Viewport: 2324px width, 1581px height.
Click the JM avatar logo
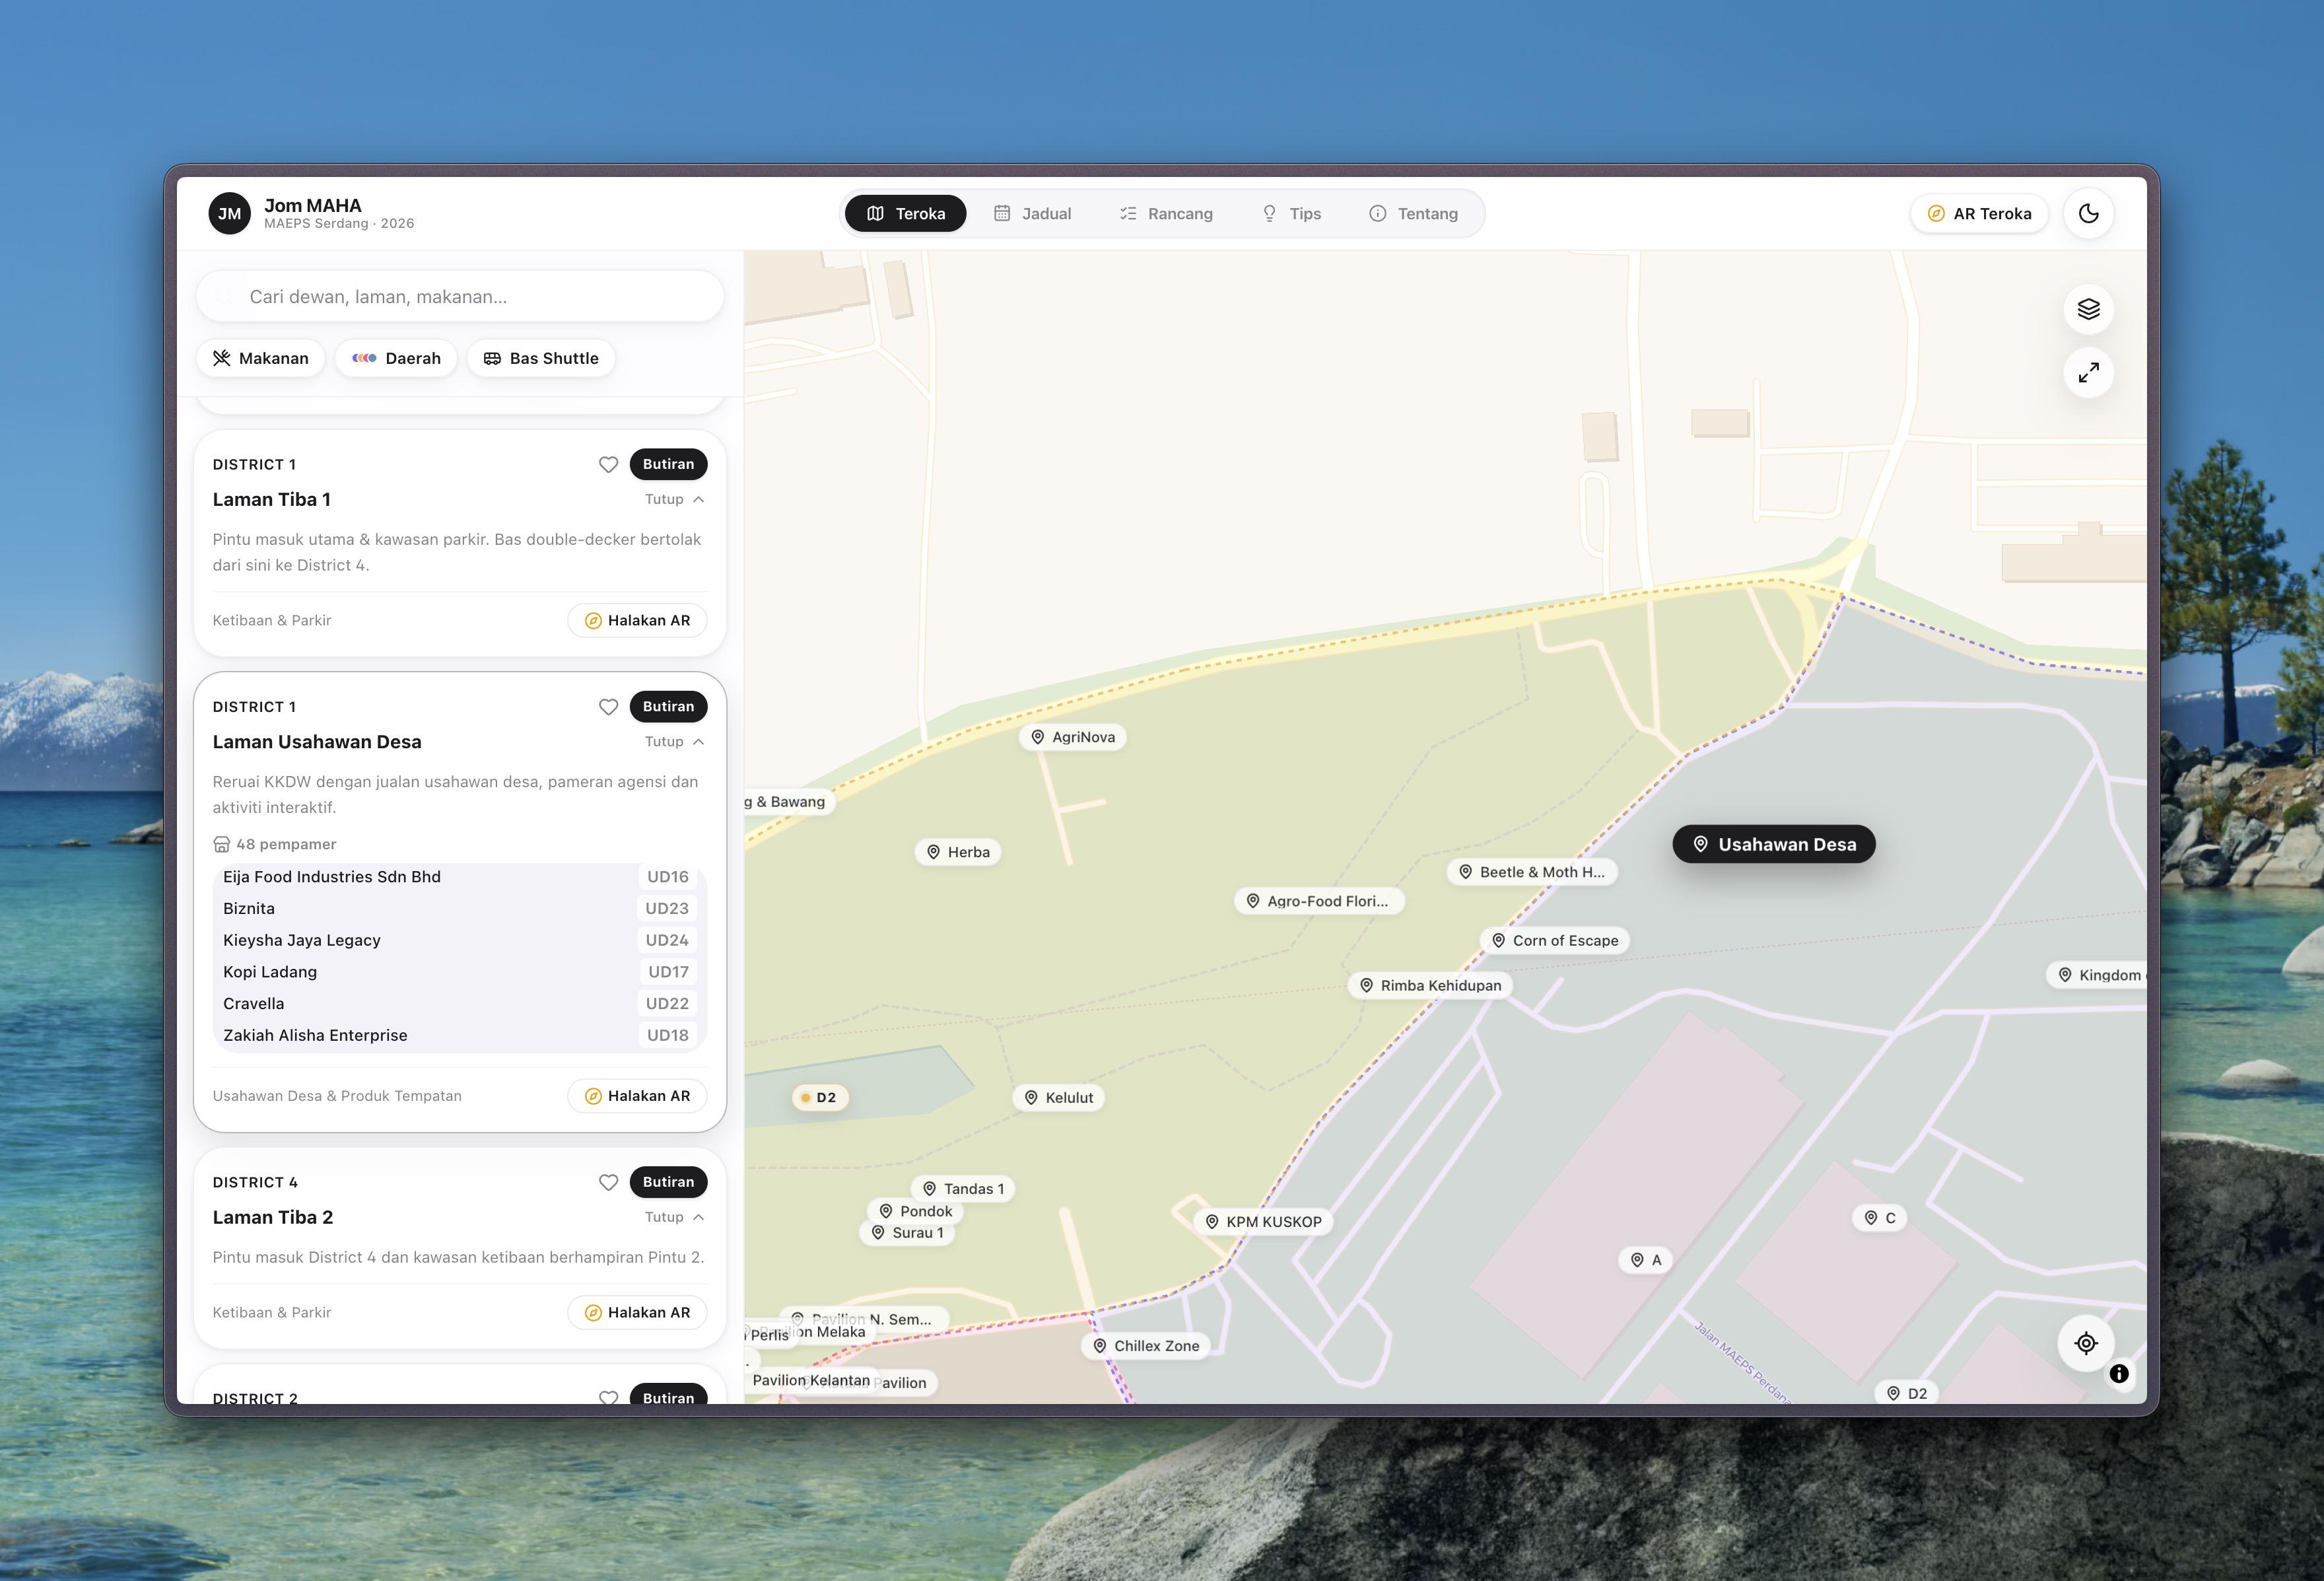229,213
